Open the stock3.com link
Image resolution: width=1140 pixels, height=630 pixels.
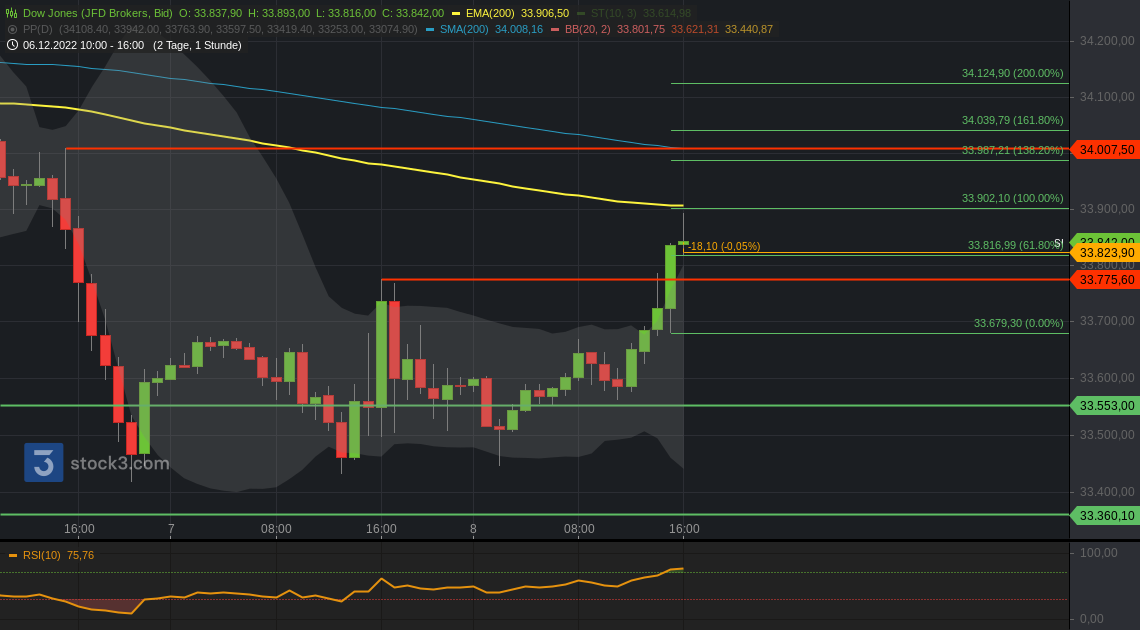117,463
